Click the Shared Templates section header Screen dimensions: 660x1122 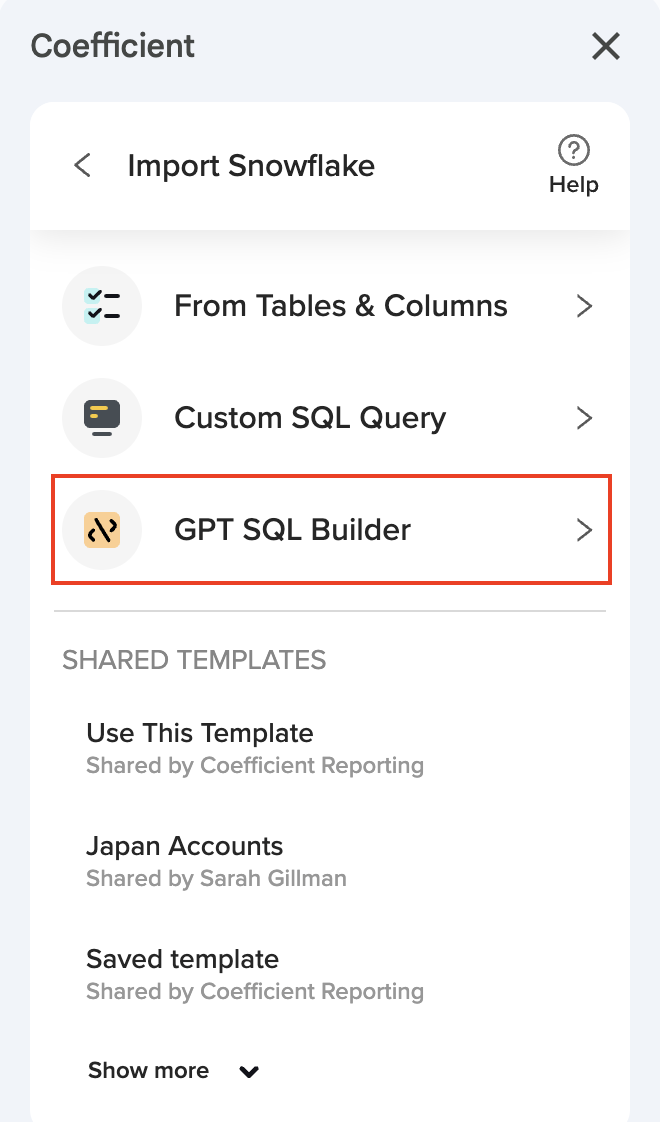[194, 660]
